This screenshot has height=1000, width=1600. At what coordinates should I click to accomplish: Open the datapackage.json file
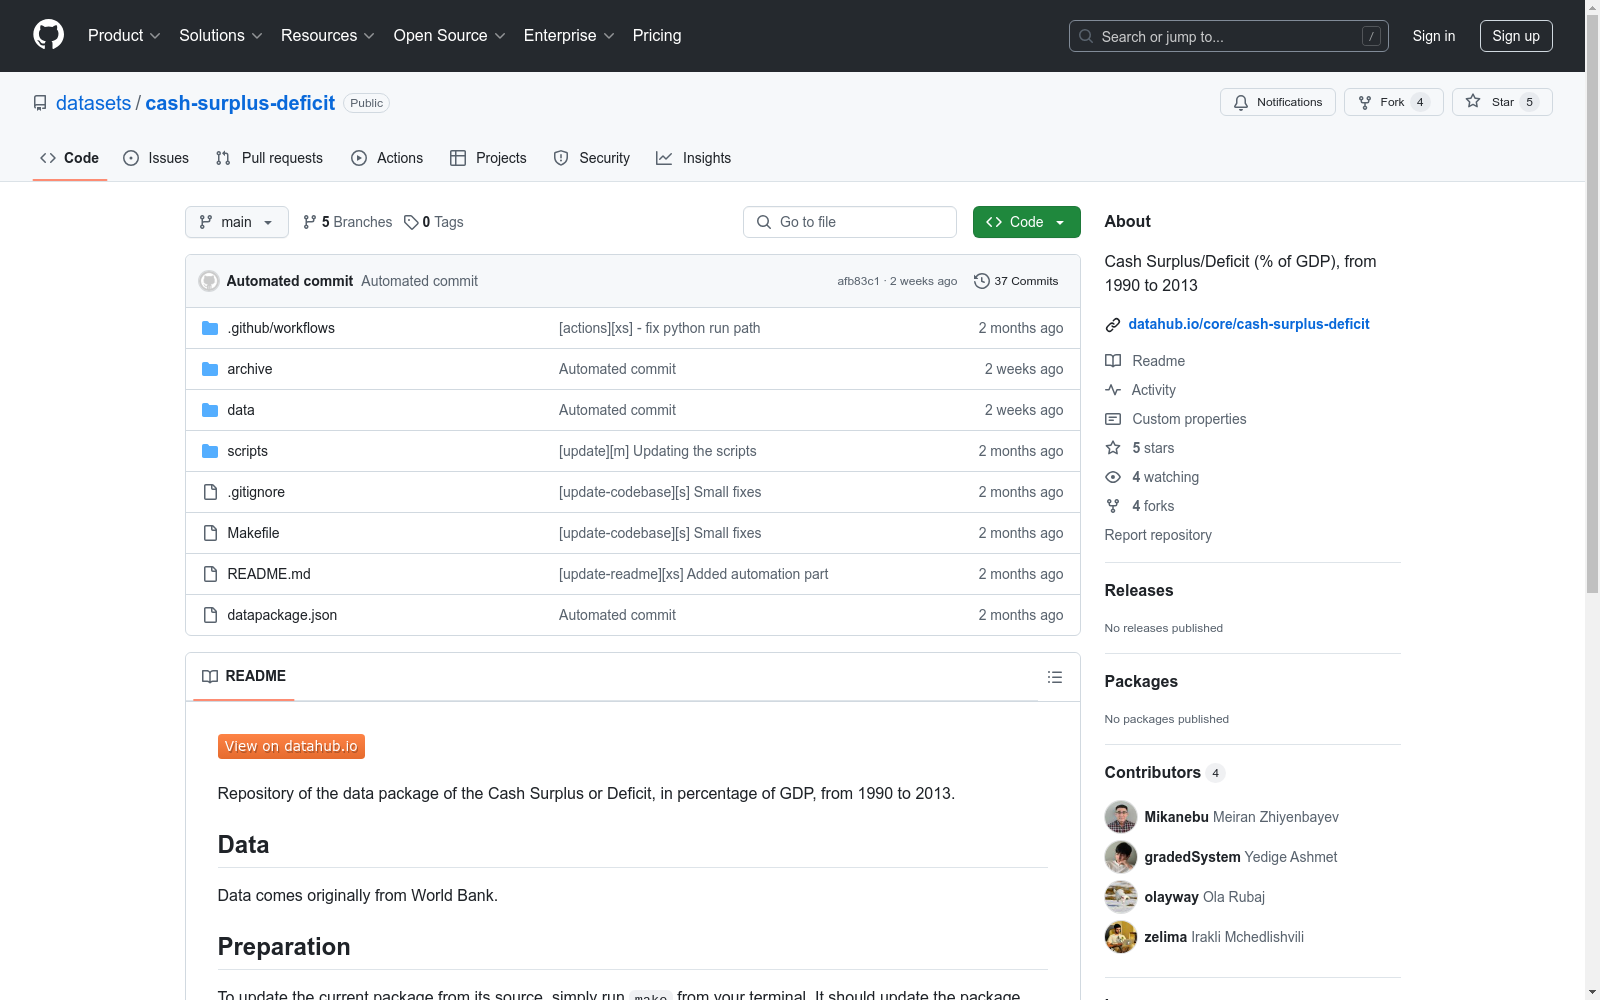coord(282,615)
